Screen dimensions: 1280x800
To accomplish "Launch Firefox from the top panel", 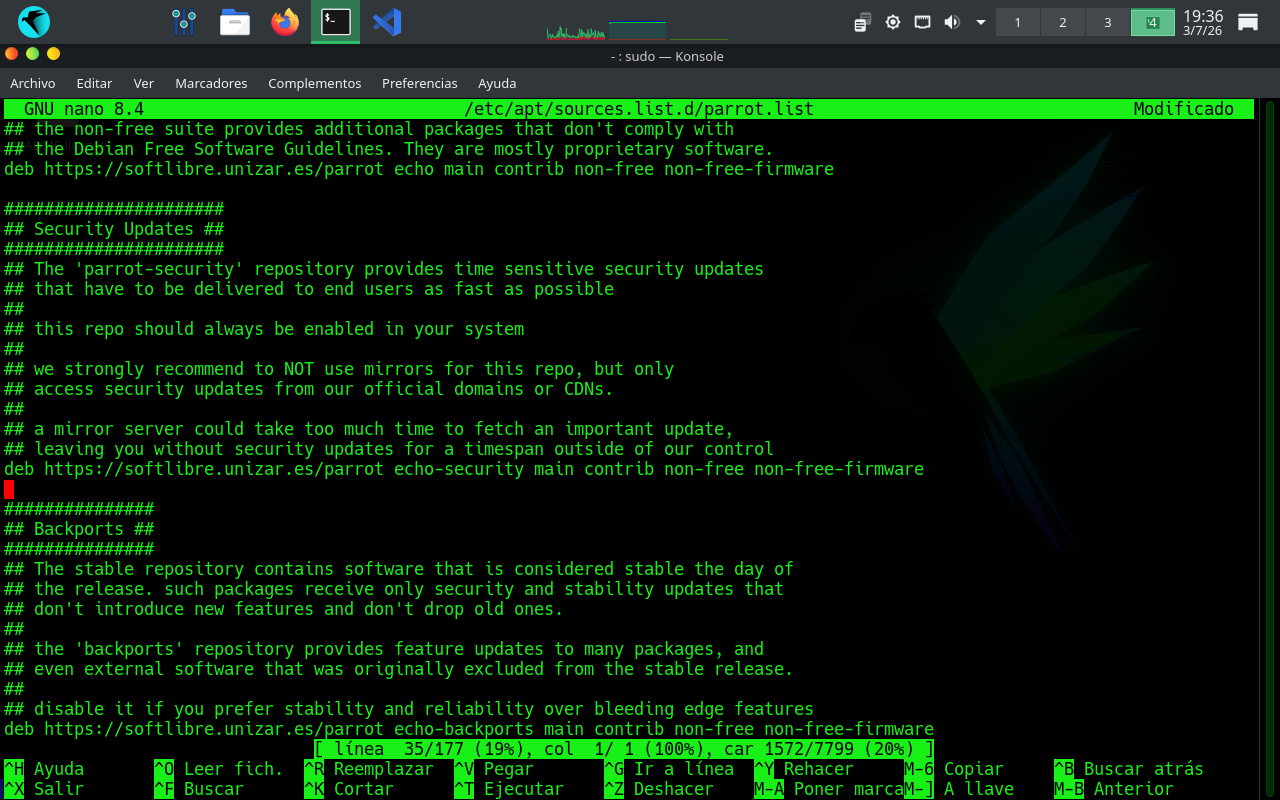I will tap(285, 21).
